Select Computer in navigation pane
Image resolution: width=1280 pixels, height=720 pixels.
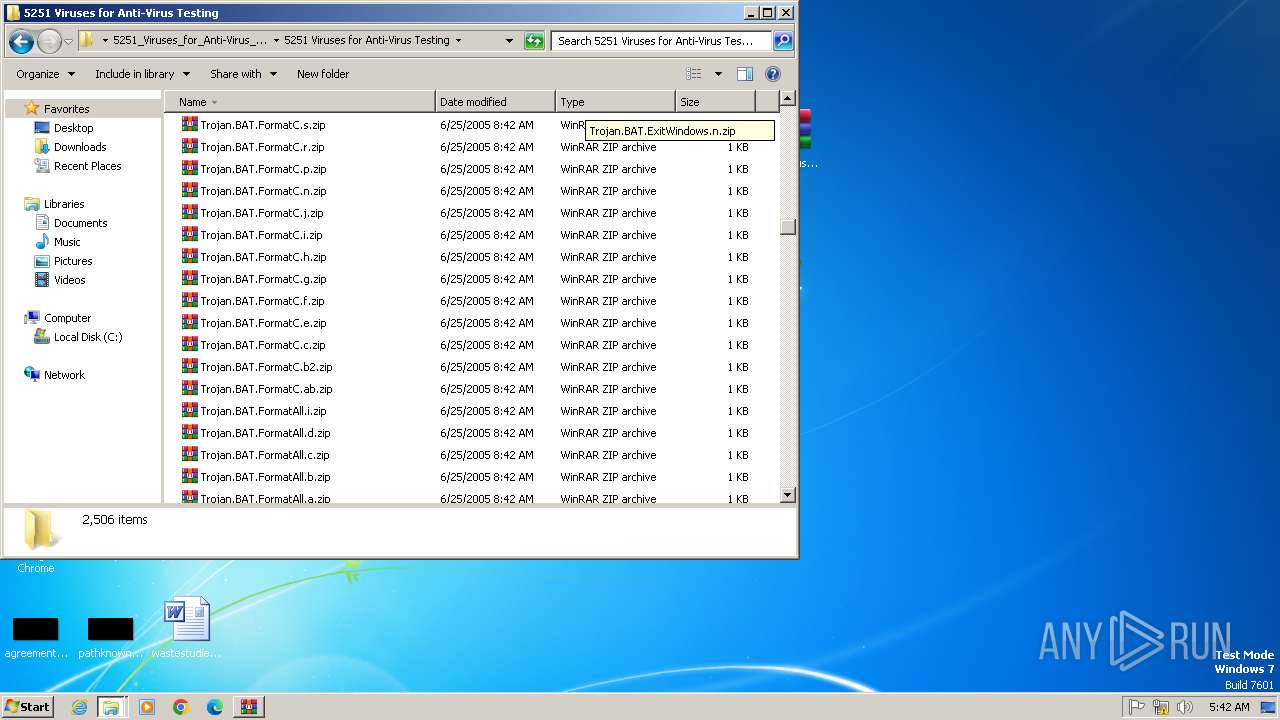(x=67, y=318)
